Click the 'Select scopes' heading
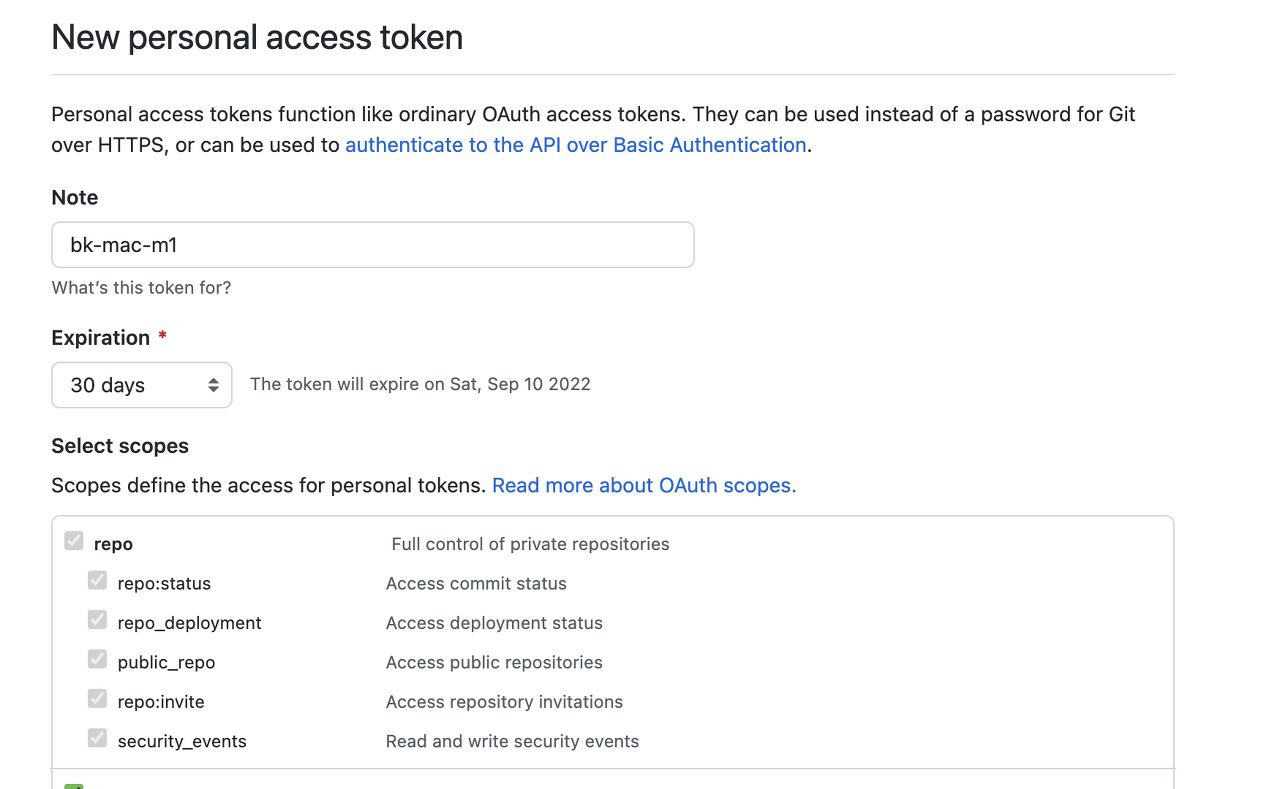This screenshot has height=789, width=1280. pos(120,446)
